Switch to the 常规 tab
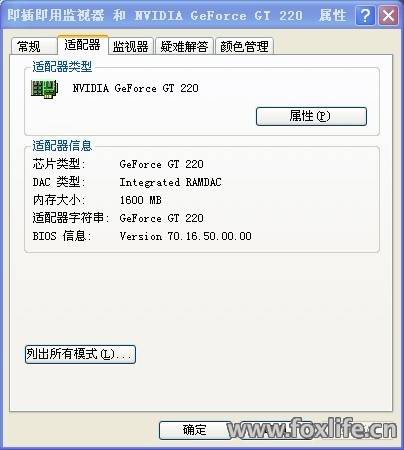This screenshot has width=404, height=450. (34, 46)
